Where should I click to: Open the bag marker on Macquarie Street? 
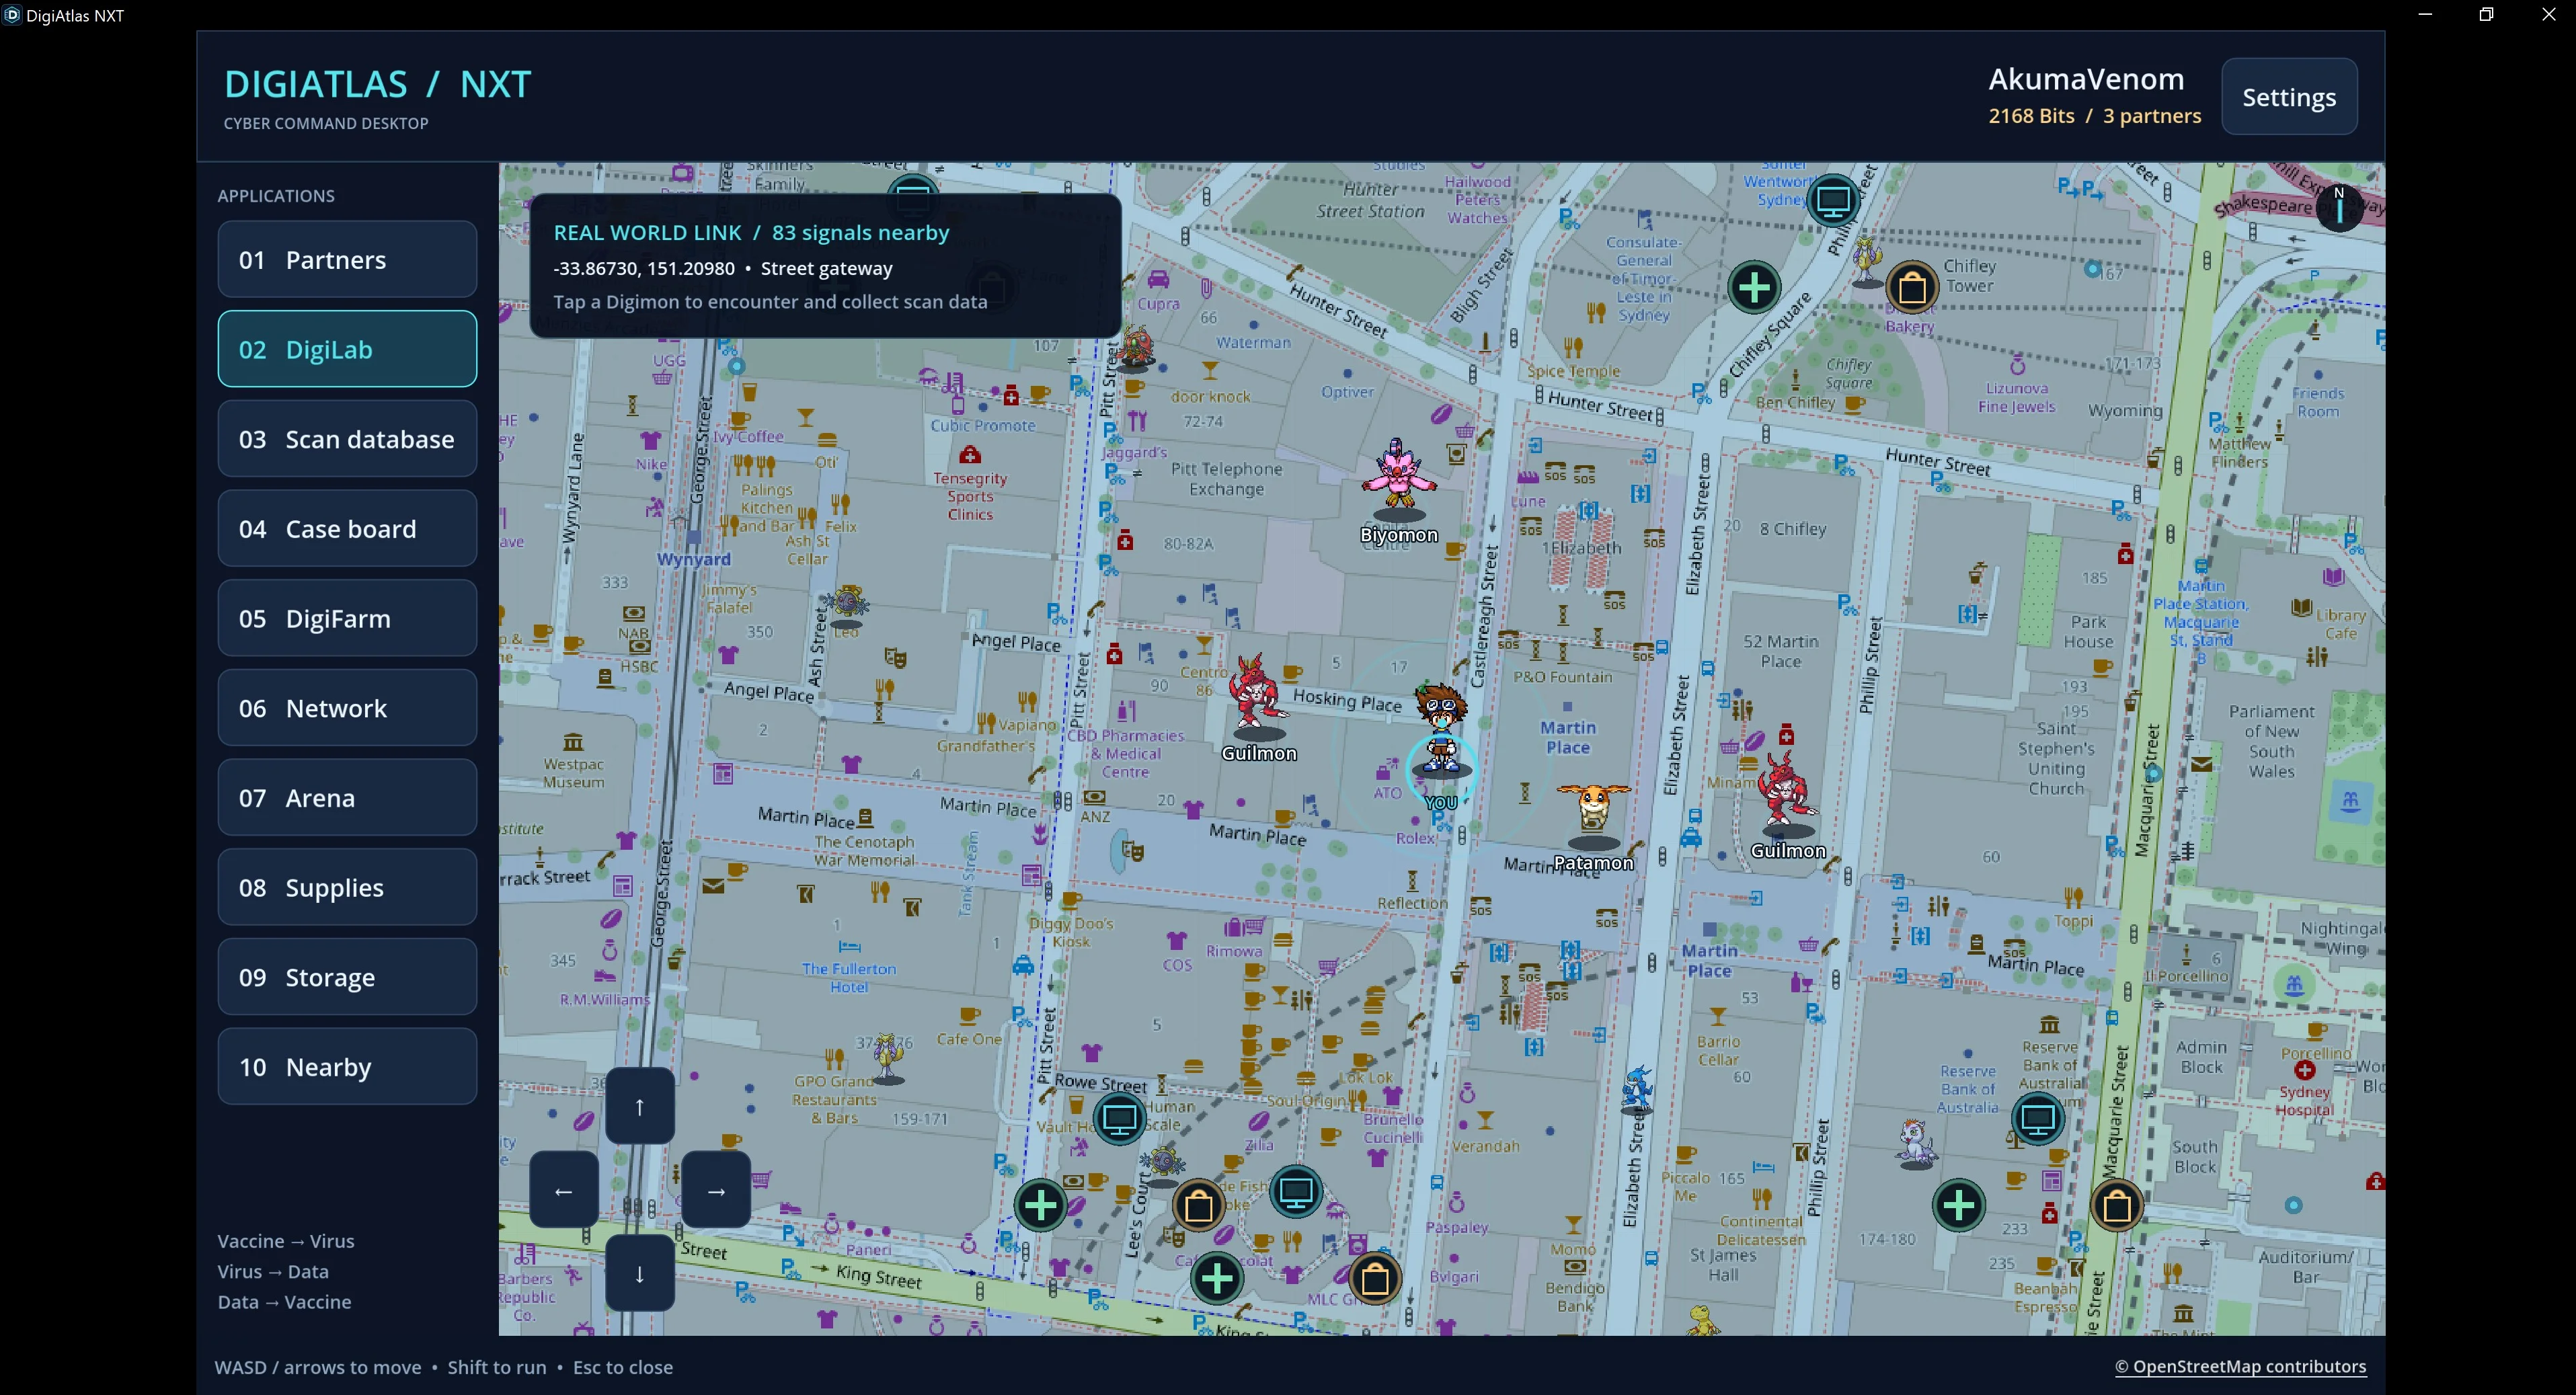point(2116,1206)
